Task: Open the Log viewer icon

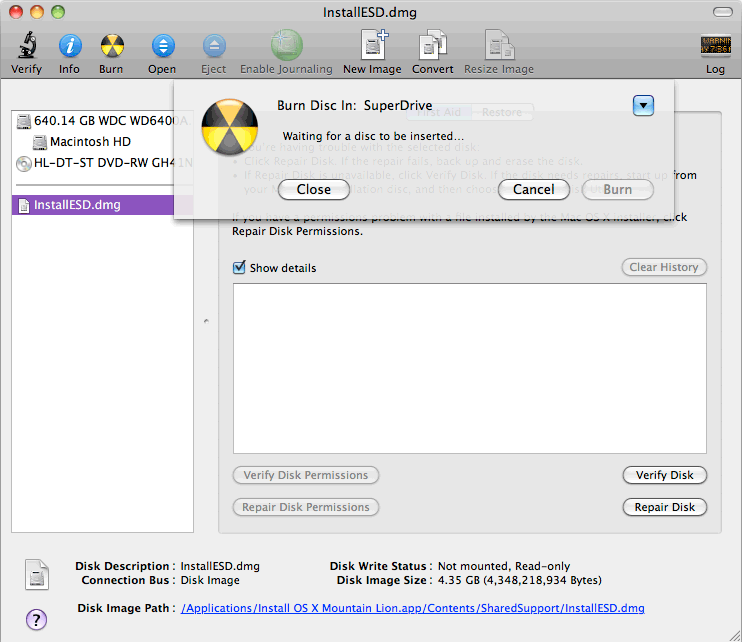Action: (715, 46)
